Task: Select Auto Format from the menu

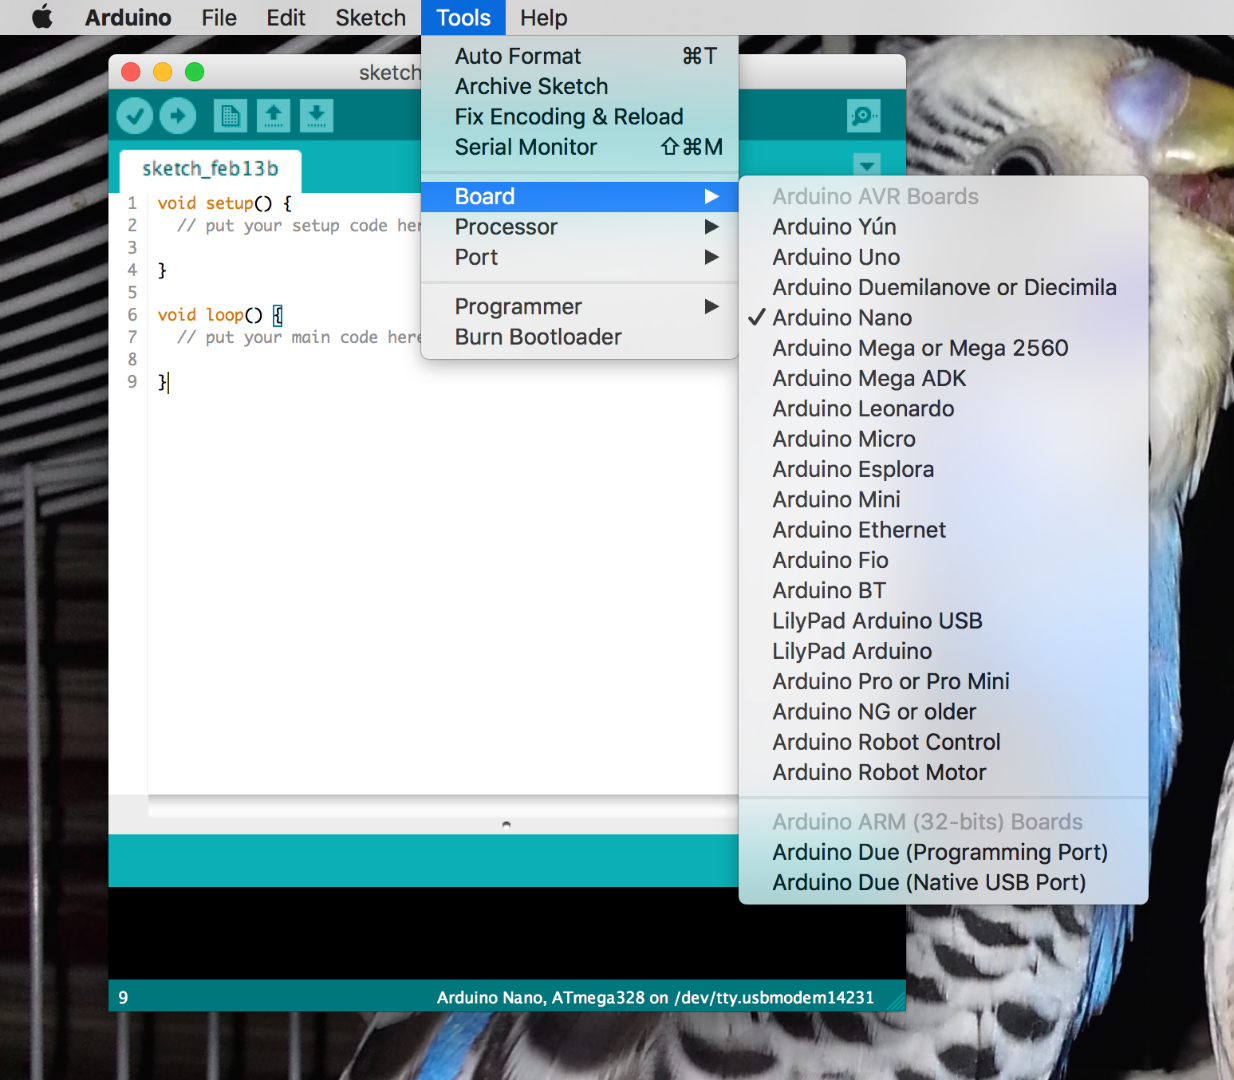Action: [x=518, y=56]
